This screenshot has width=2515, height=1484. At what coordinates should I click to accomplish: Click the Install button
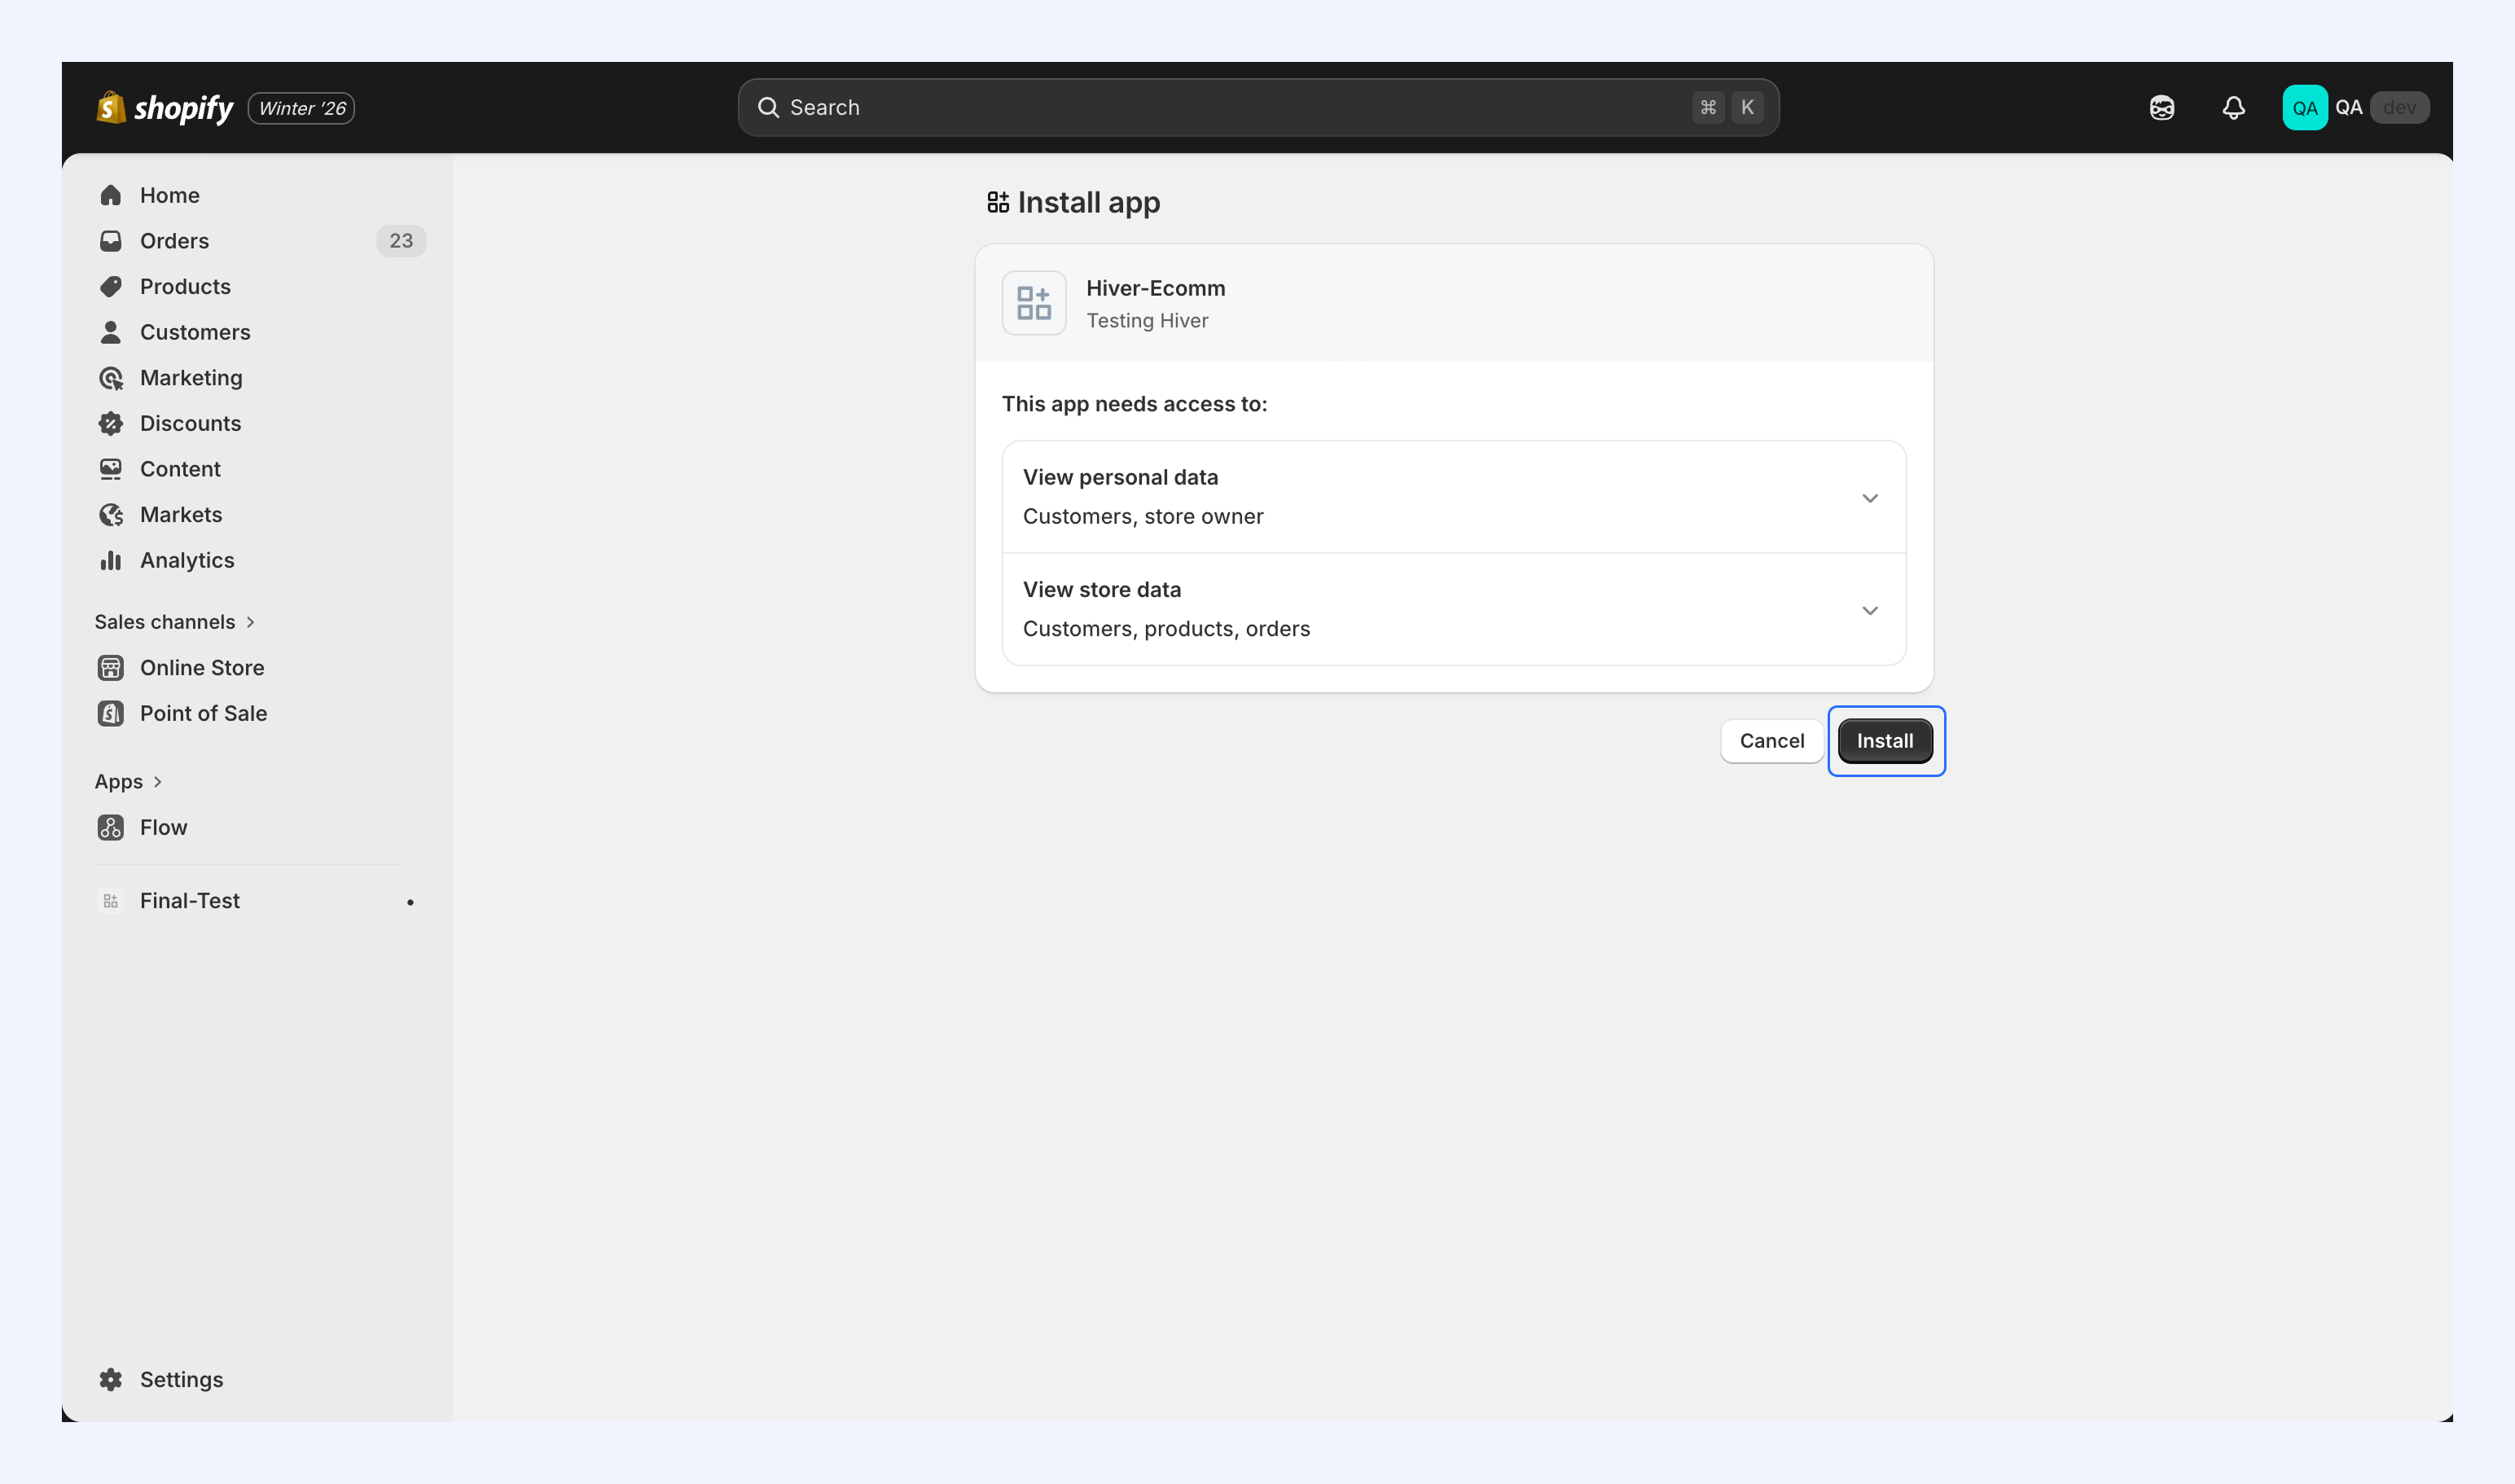(x=1885, y=741)
